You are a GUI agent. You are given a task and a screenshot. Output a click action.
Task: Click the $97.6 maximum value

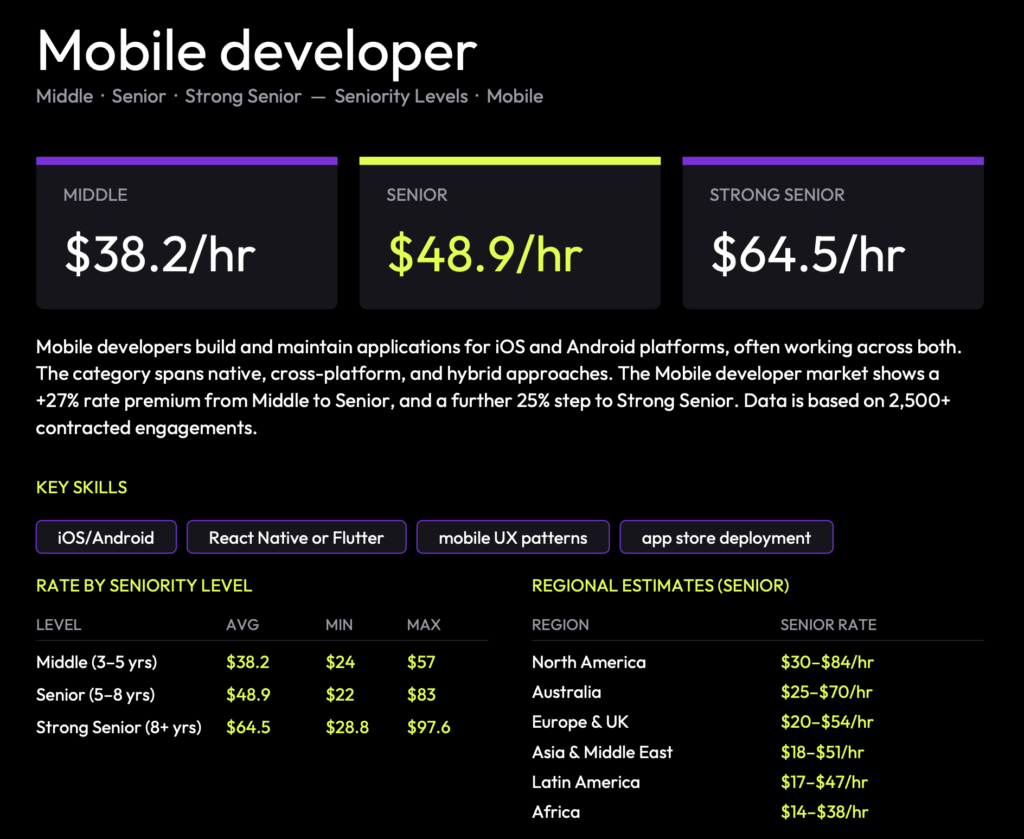428,727
